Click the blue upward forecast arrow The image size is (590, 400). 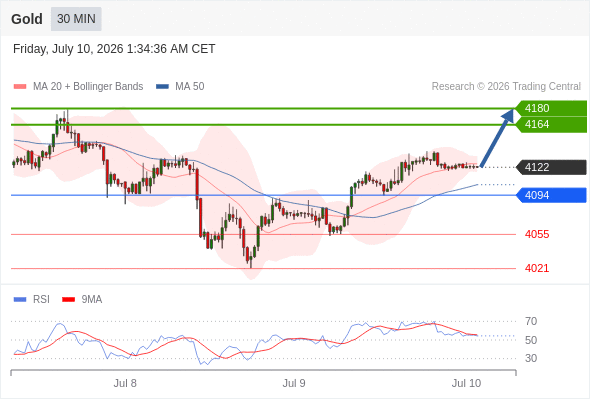497,138
